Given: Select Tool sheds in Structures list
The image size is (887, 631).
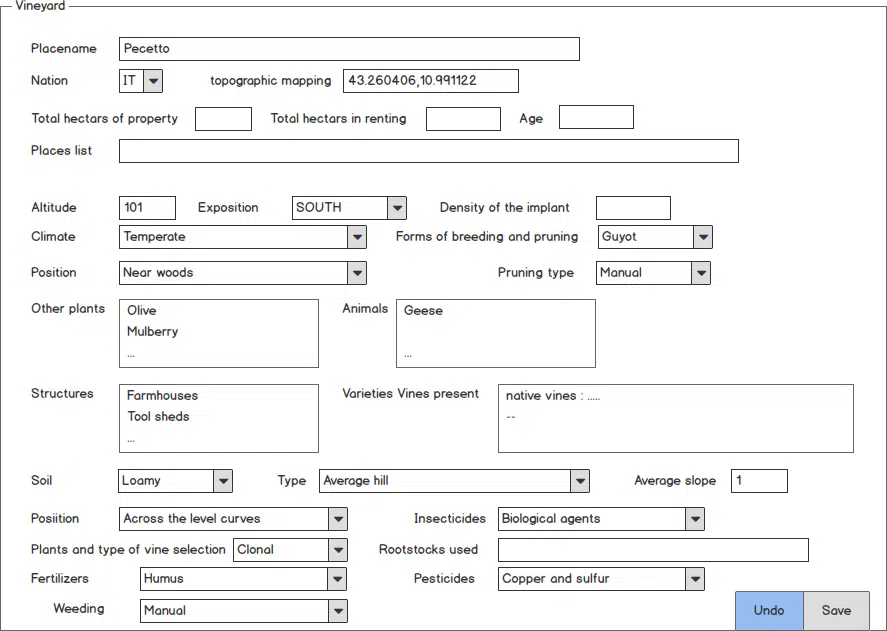Looking at the screenshot, I should point(158,417).
